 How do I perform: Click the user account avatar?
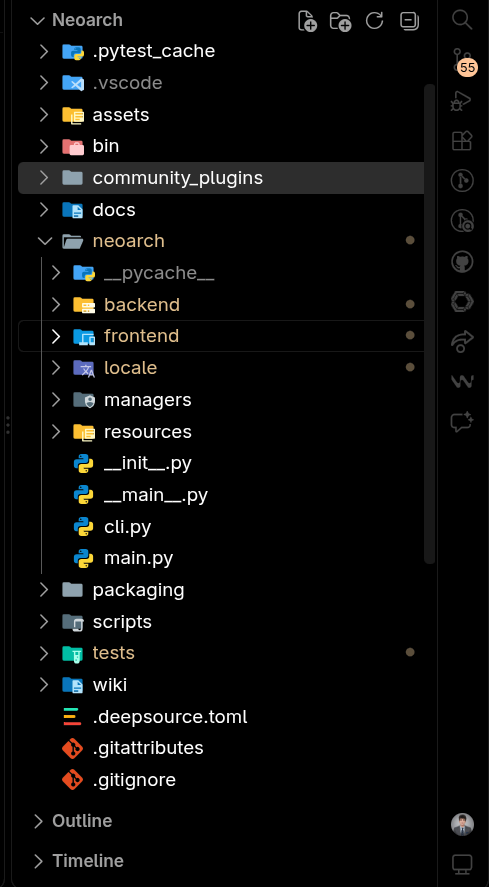pyautogui.click(x=462, y=824)
